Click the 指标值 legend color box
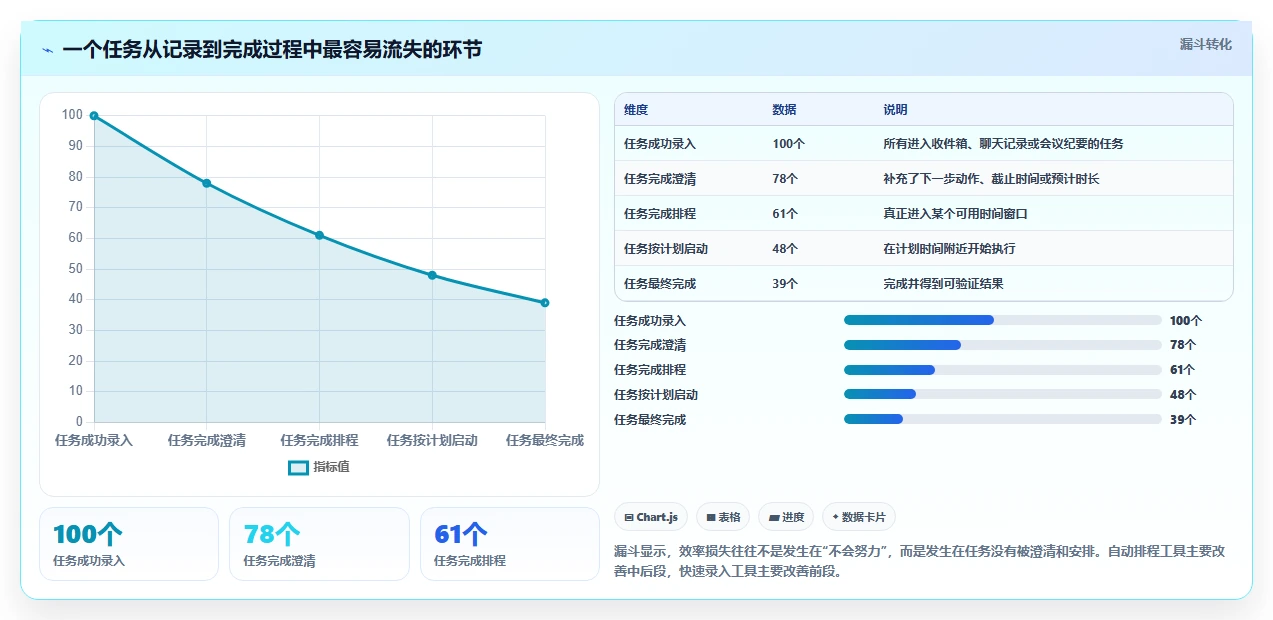1273x620 pixels. pos(298,467)
